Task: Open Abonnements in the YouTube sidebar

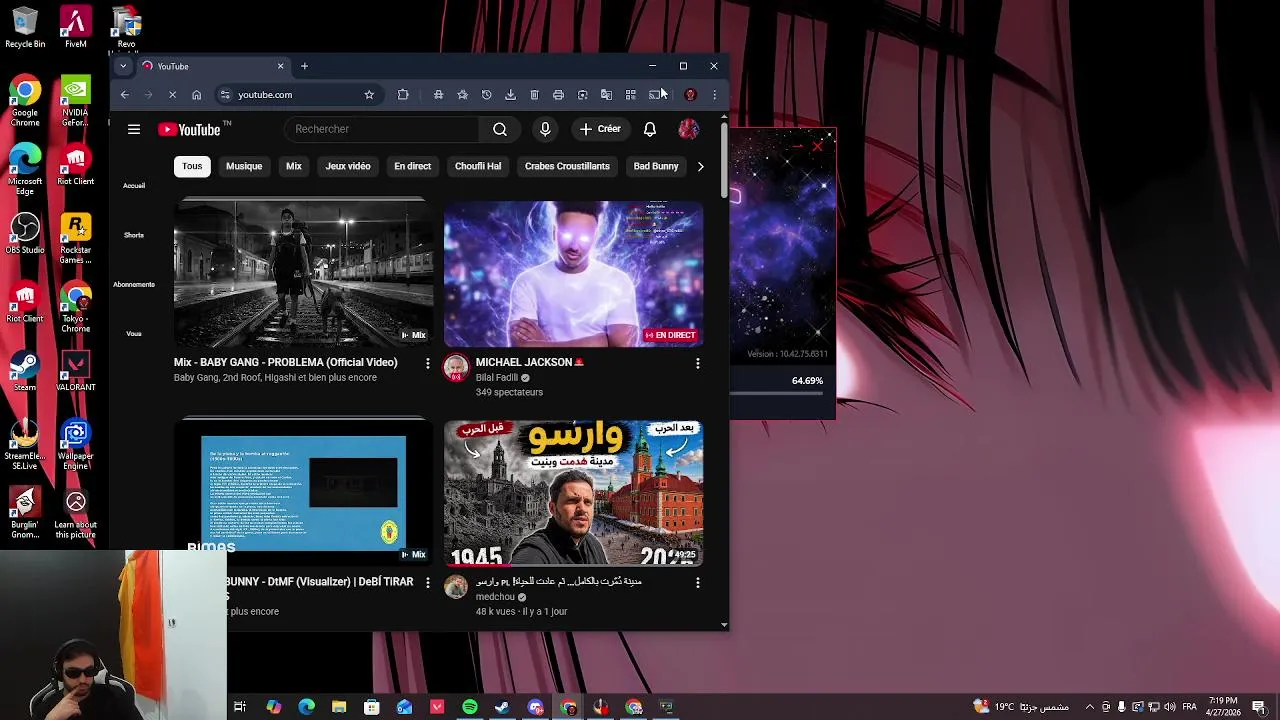Action: [134, 284]
